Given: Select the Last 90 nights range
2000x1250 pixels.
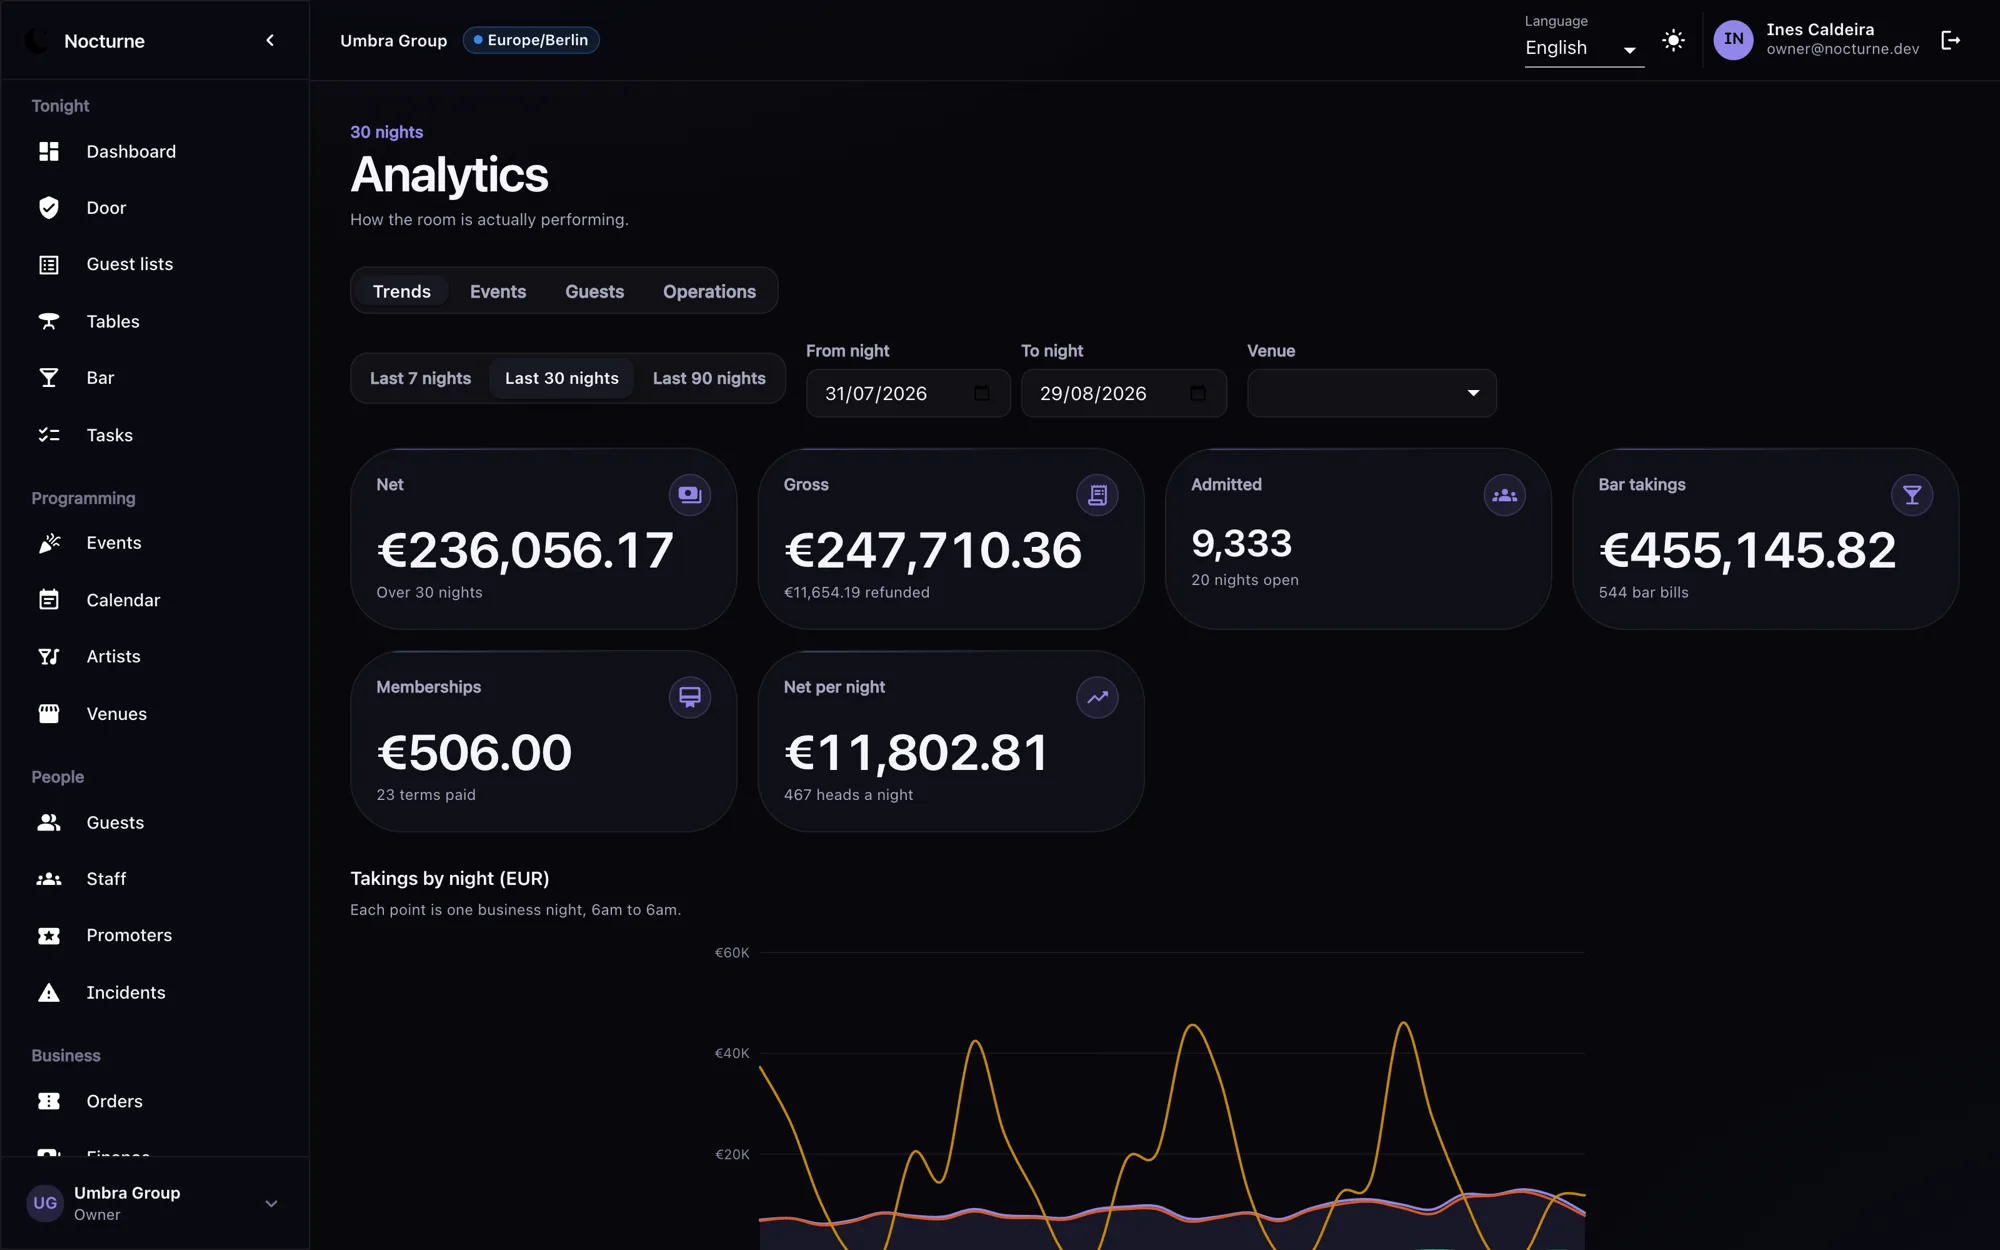Looking at the screenshot, I should tap(709, 378).
